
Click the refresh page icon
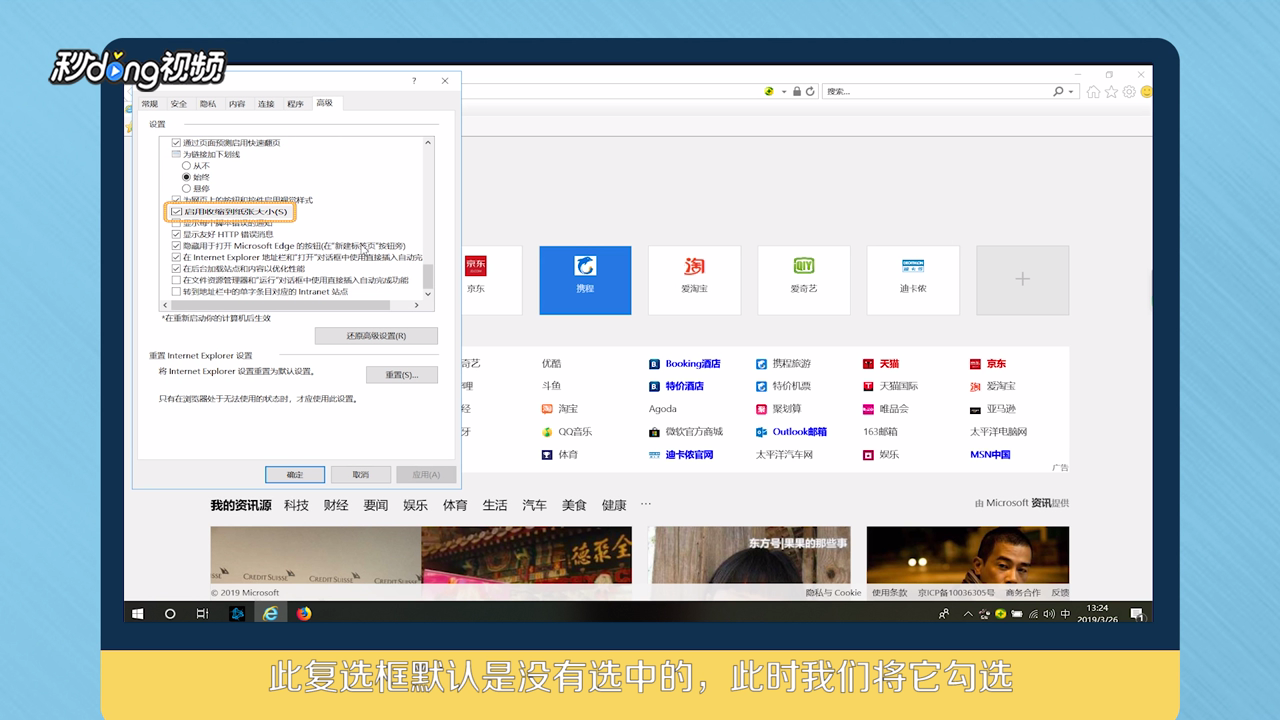pos(809,91)
